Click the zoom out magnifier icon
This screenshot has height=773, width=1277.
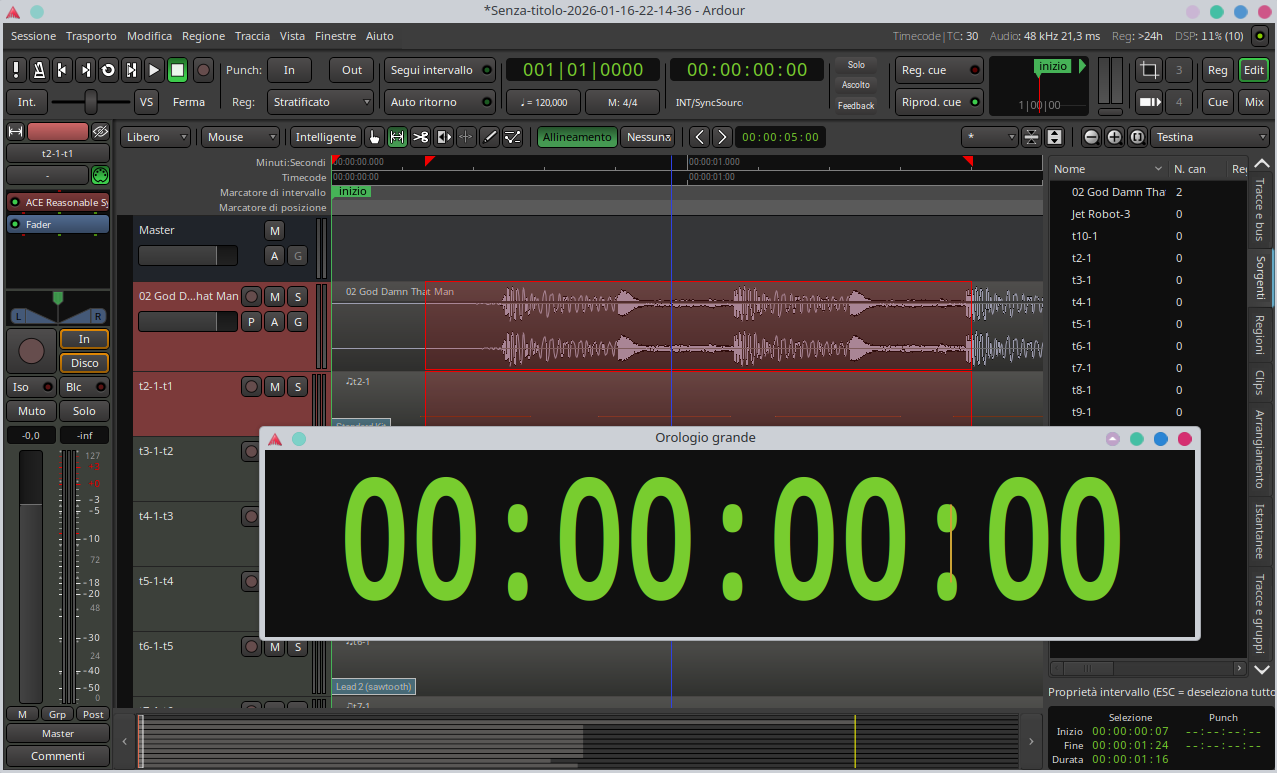[1091, 137]
